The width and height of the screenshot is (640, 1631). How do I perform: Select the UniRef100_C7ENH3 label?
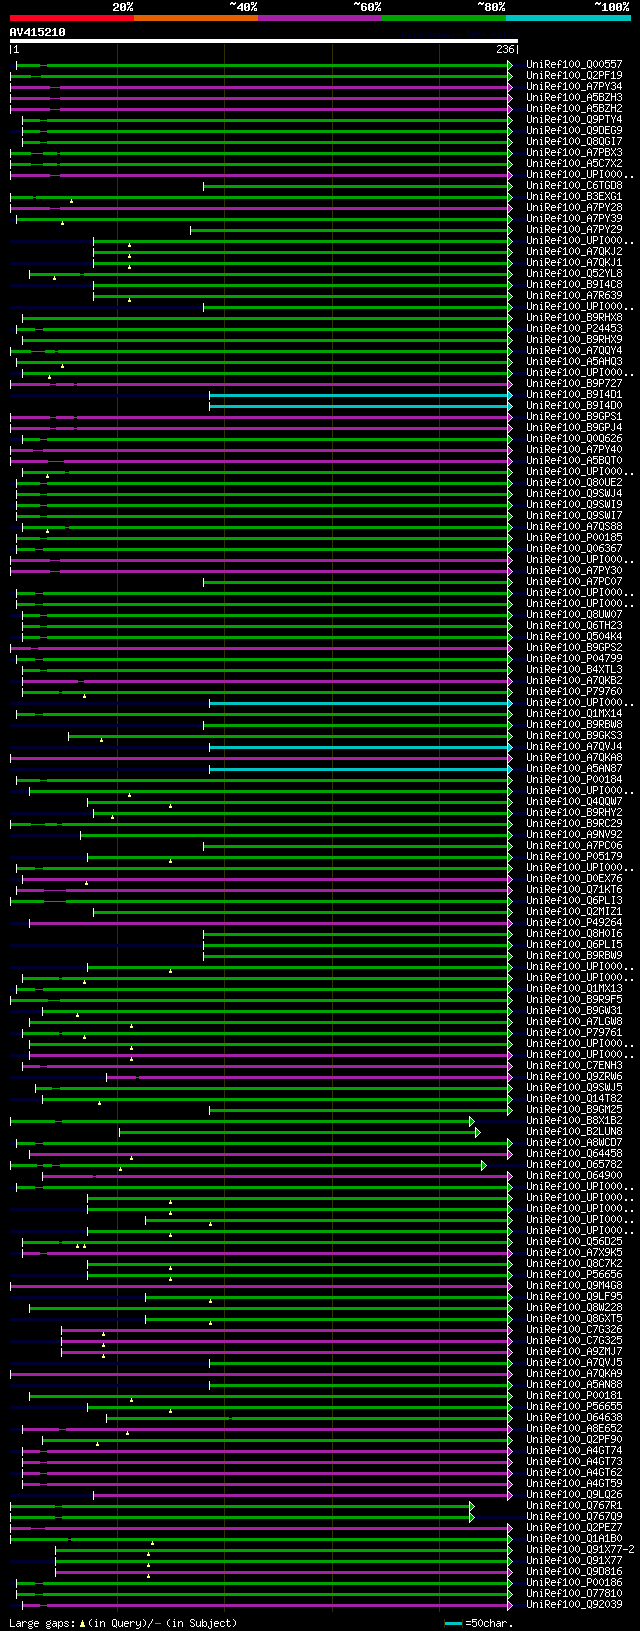click(574, 1066)
